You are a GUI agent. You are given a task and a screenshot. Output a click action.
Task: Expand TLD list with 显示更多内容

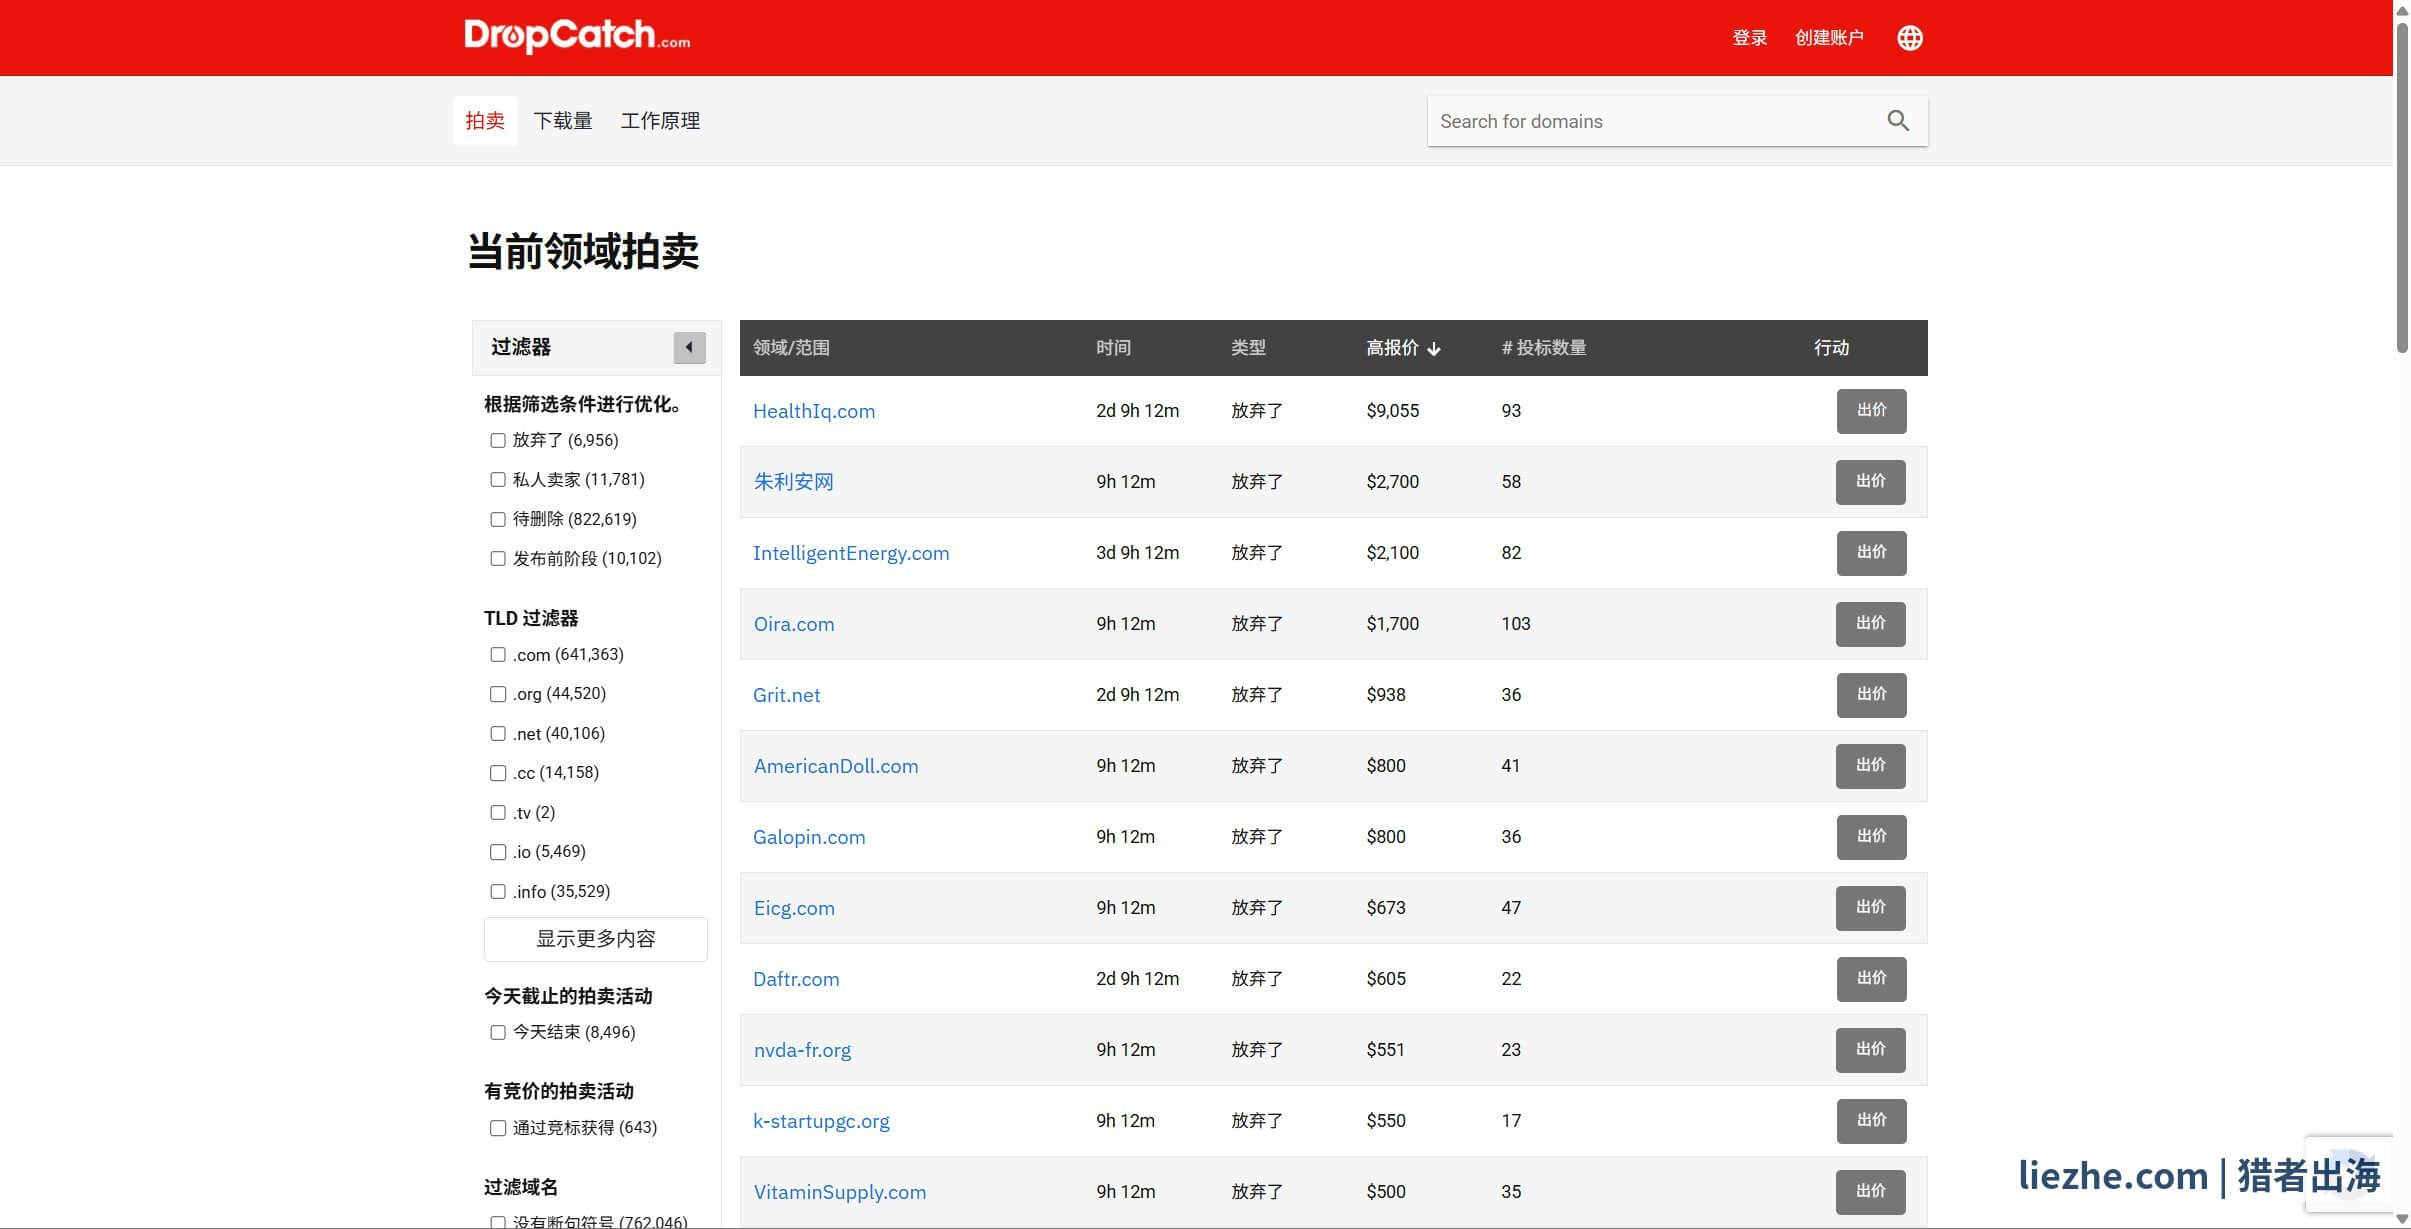[x=596, y=939]
